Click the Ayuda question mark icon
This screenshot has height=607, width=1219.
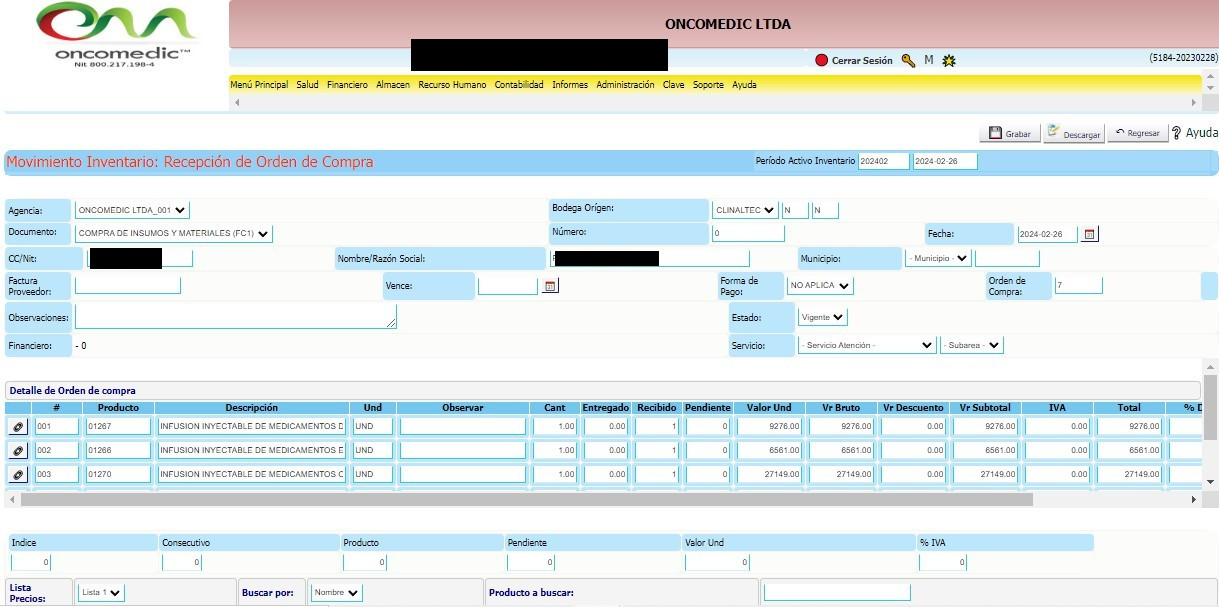[1177, 133]
